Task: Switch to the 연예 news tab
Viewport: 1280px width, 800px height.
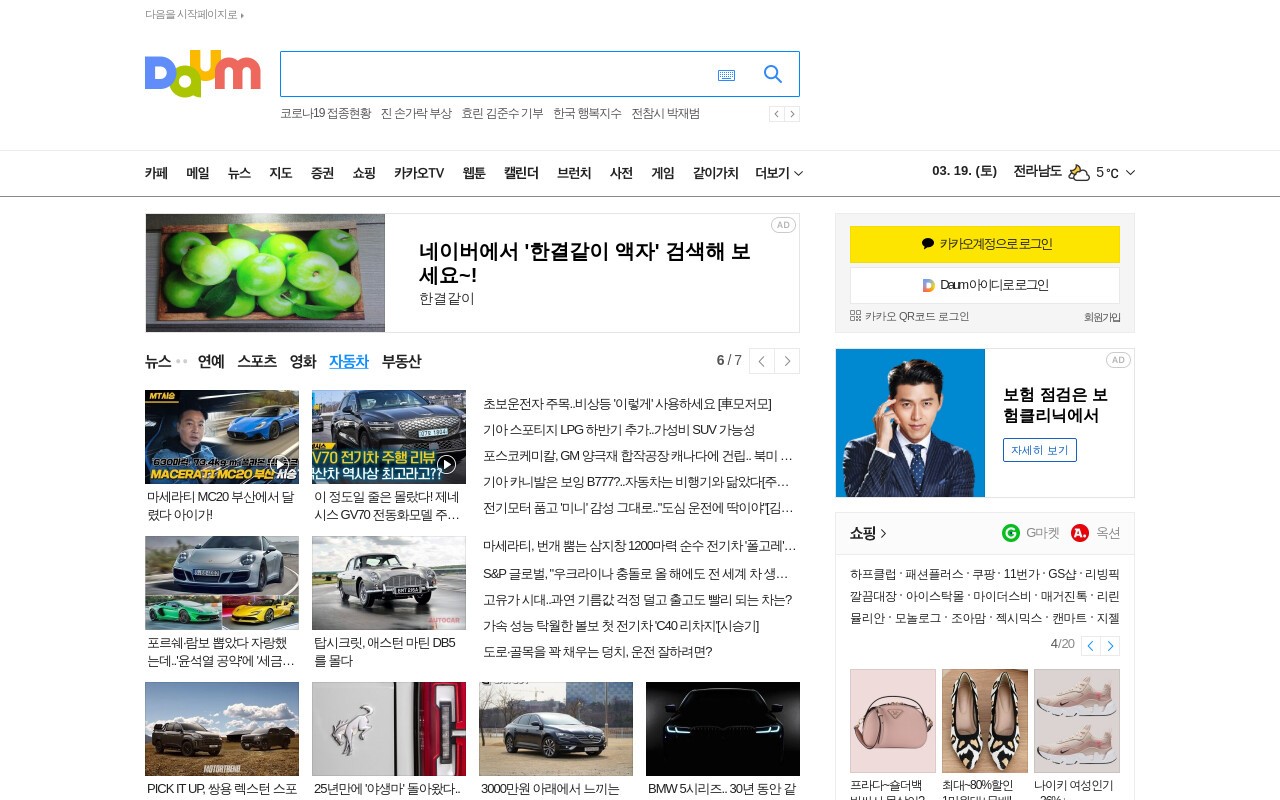Action: coord(211,361)
